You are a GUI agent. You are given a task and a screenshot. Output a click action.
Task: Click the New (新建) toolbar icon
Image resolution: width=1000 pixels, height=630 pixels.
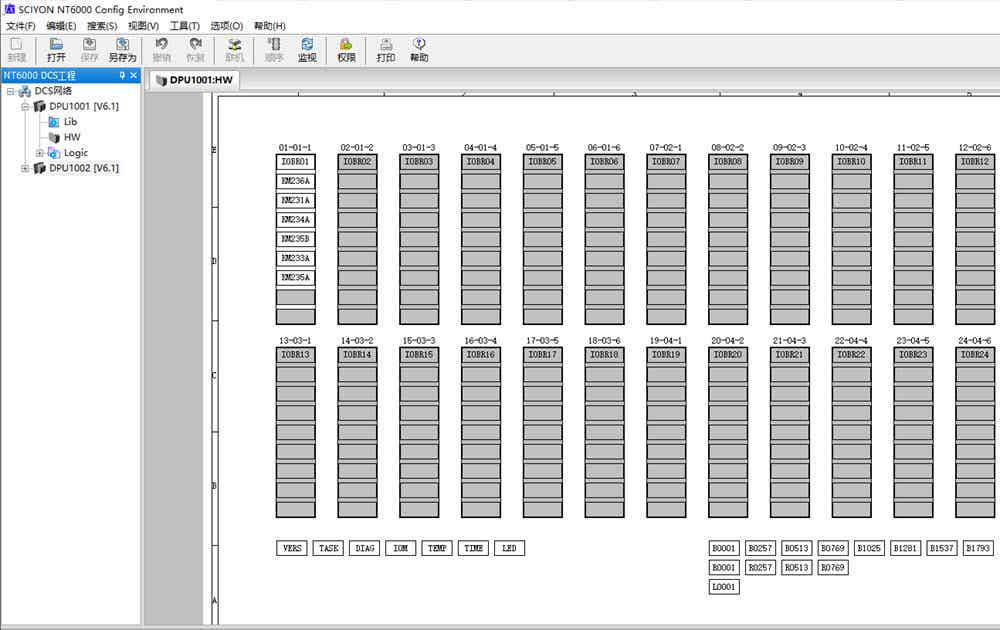tap(17, 50)
